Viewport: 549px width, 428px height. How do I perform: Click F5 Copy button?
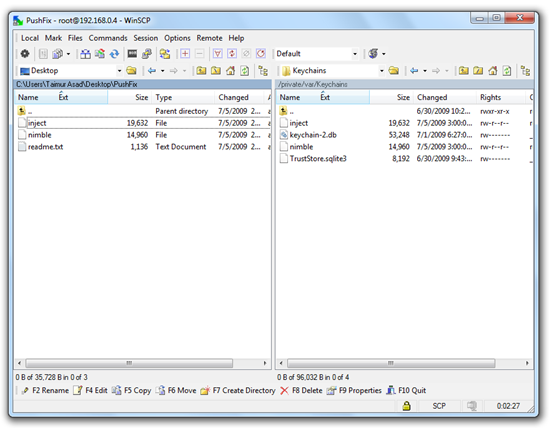(132, 390)
